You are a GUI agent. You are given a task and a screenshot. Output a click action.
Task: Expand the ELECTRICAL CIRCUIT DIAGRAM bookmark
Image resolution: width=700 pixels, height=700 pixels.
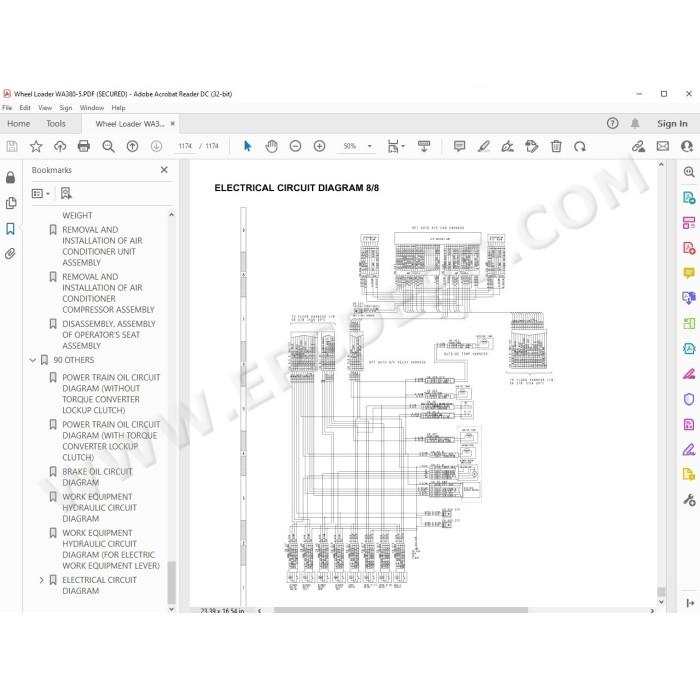pos(42,580)
